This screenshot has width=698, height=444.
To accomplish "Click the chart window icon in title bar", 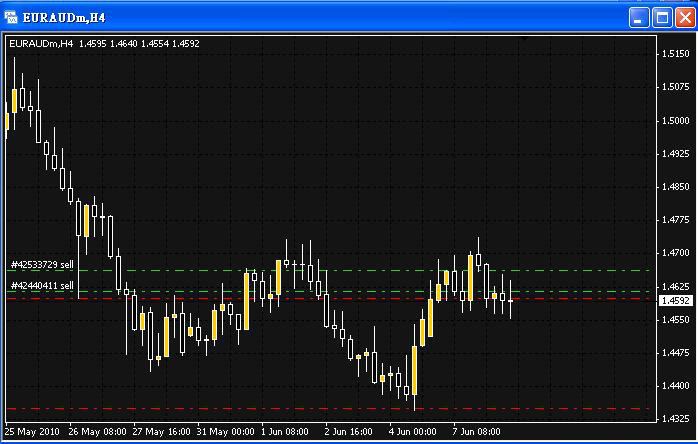I will click(x=10, y=17).
